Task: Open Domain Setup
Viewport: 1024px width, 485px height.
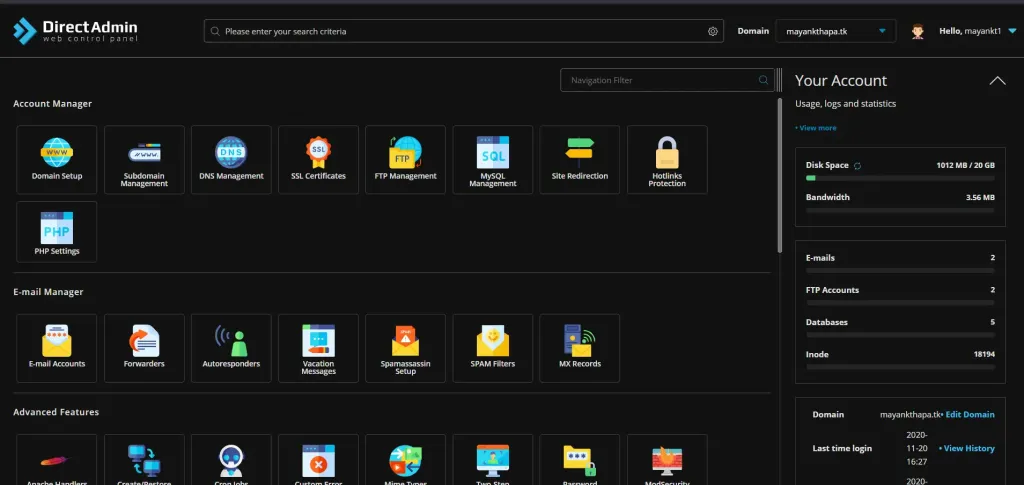Action: (x=57, y=159)
